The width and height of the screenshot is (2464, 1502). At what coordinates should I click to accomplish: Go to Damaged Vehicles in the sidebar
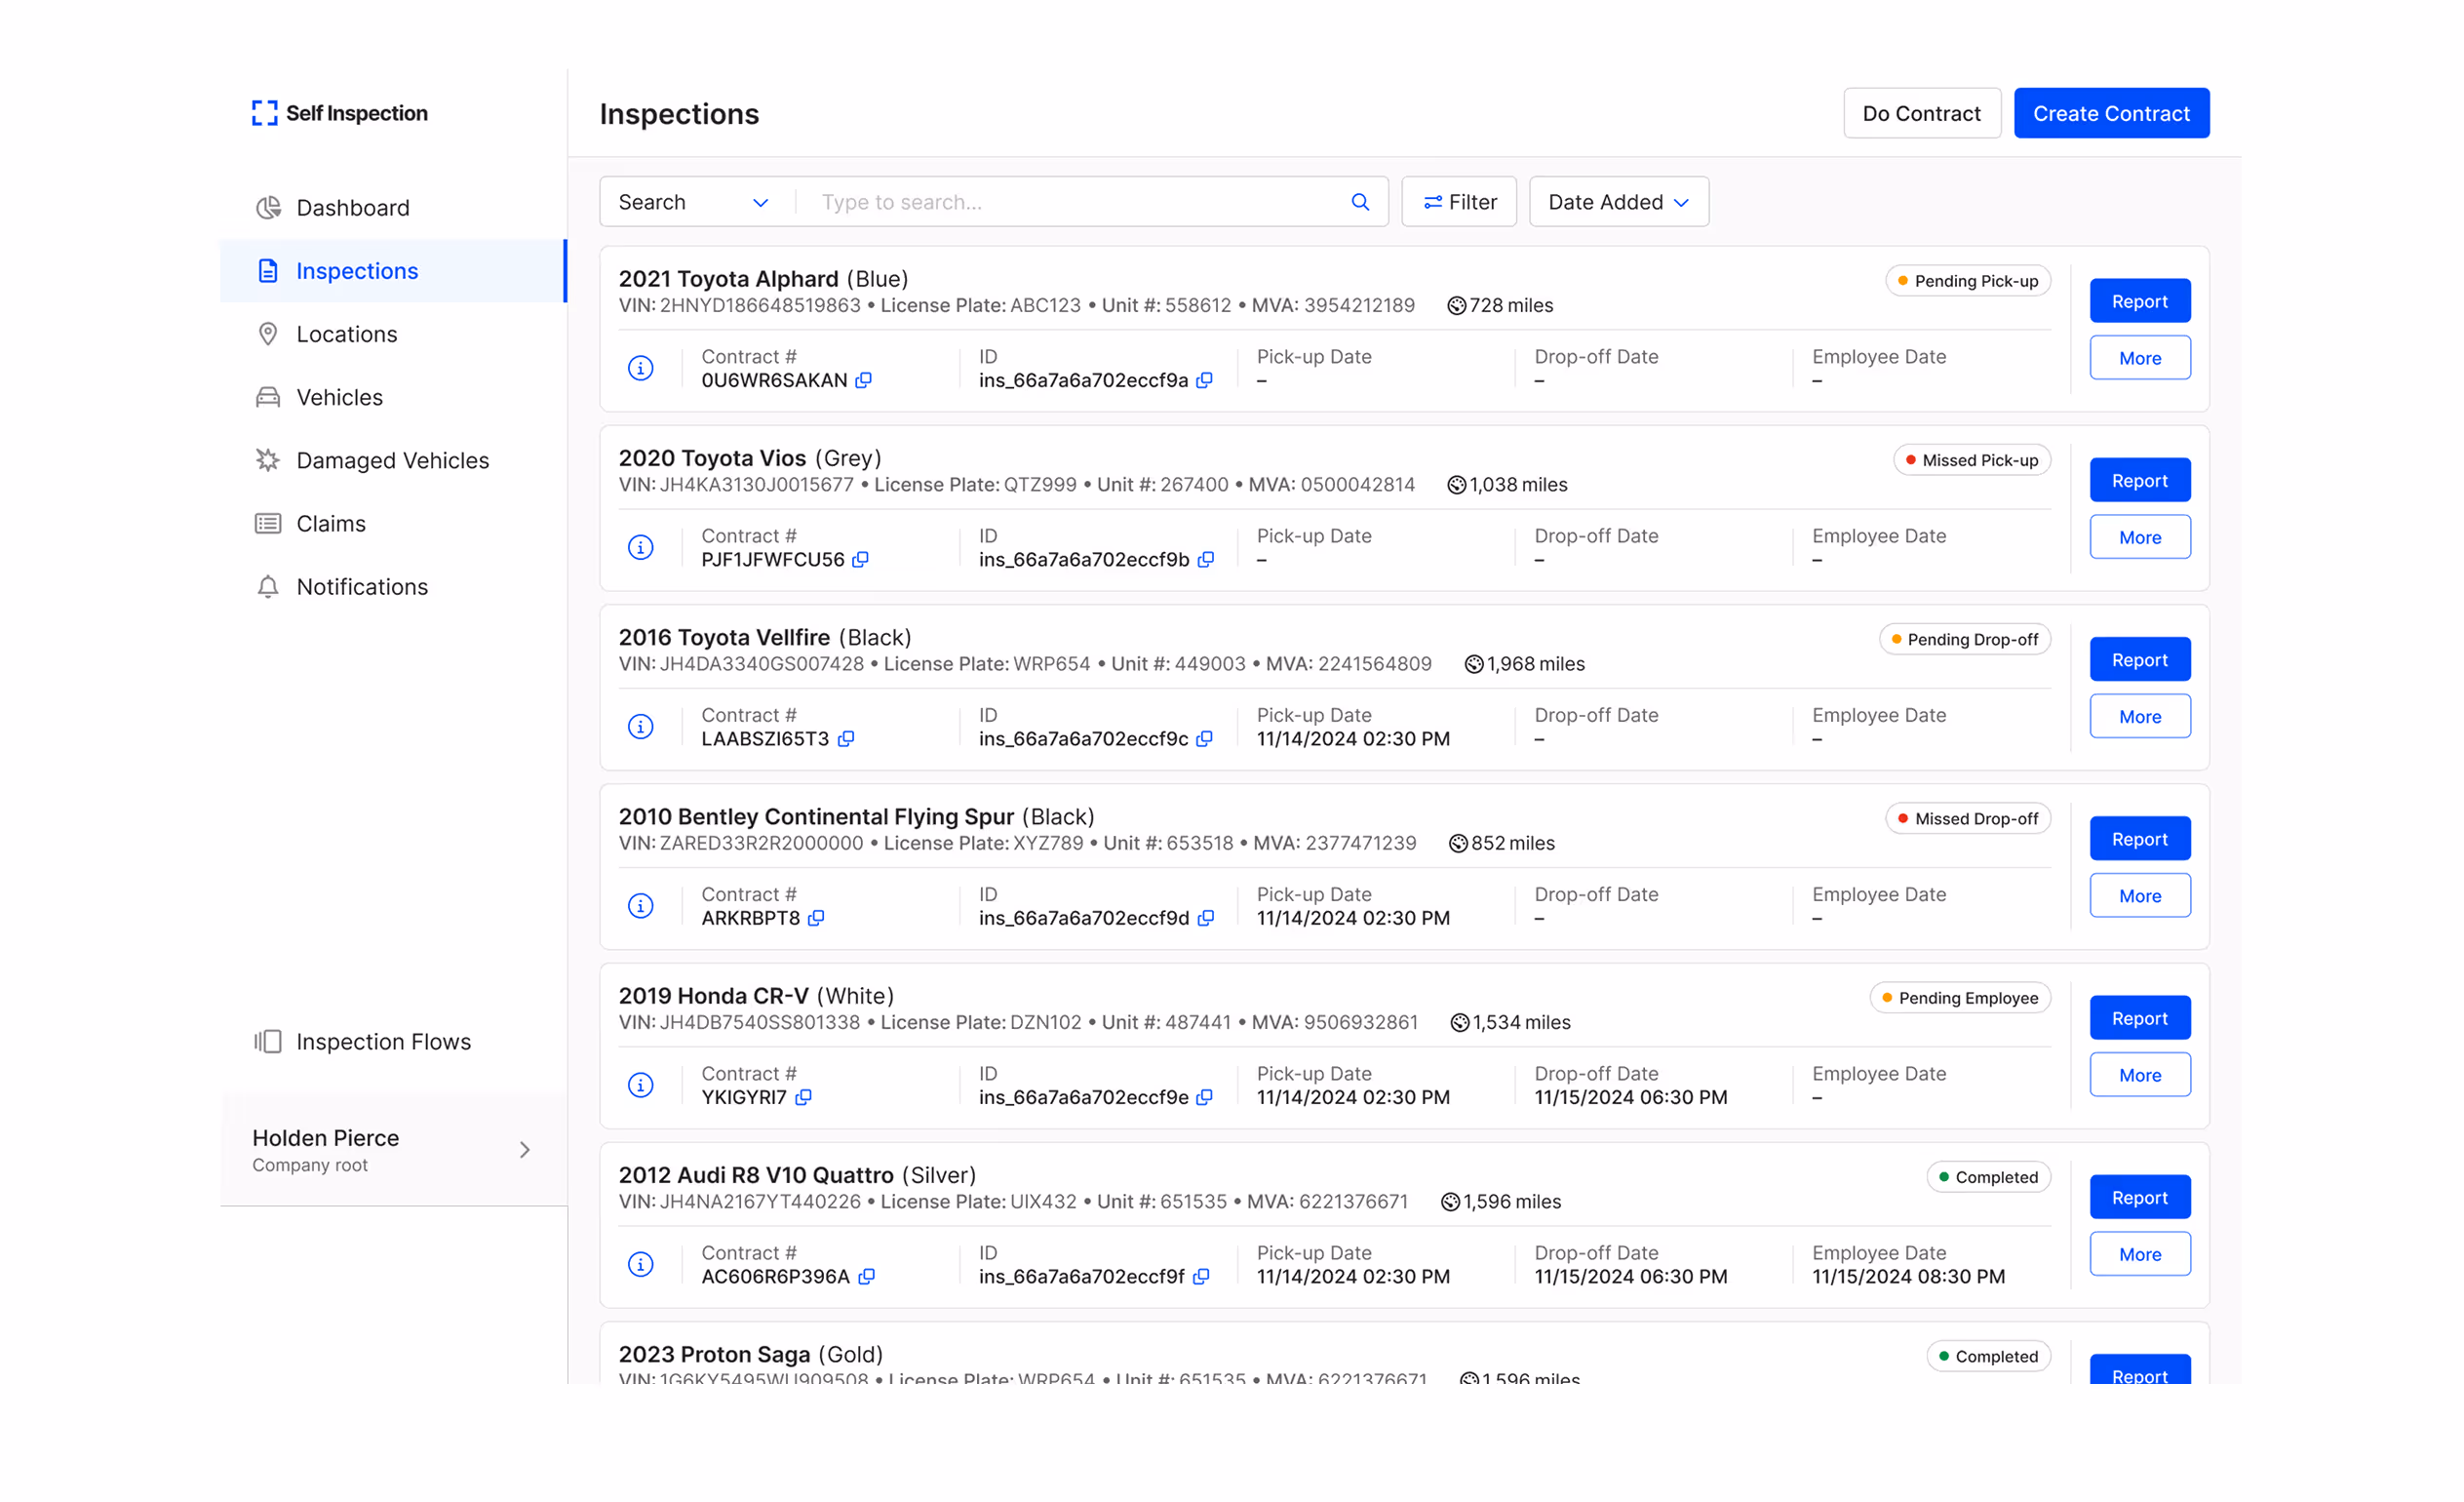coord(392,460)
